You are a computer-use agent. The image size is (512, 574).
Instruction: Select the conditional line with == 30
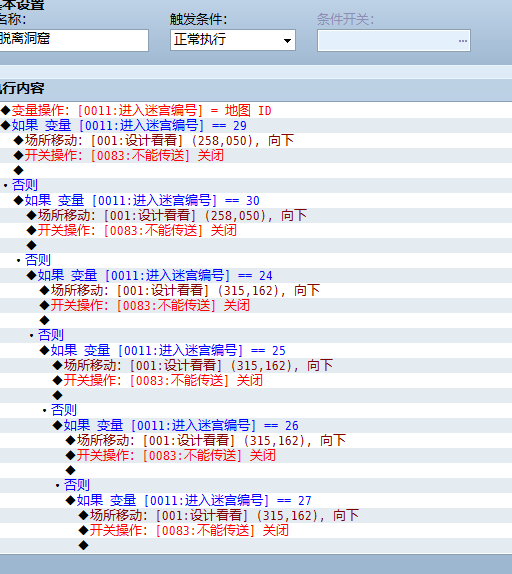[256, 200]
